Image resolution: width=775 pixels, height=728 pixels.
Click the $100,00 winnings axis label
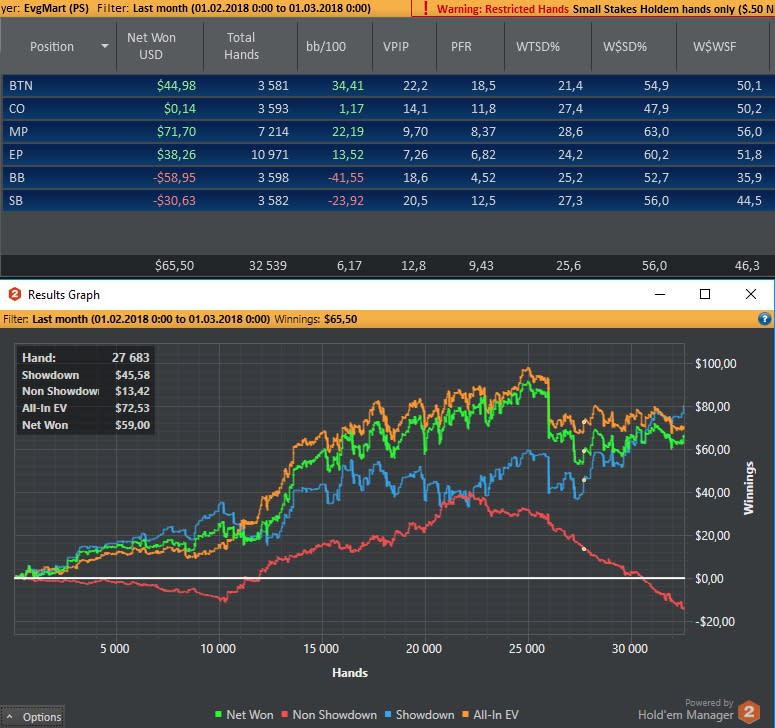click(715, 363)
